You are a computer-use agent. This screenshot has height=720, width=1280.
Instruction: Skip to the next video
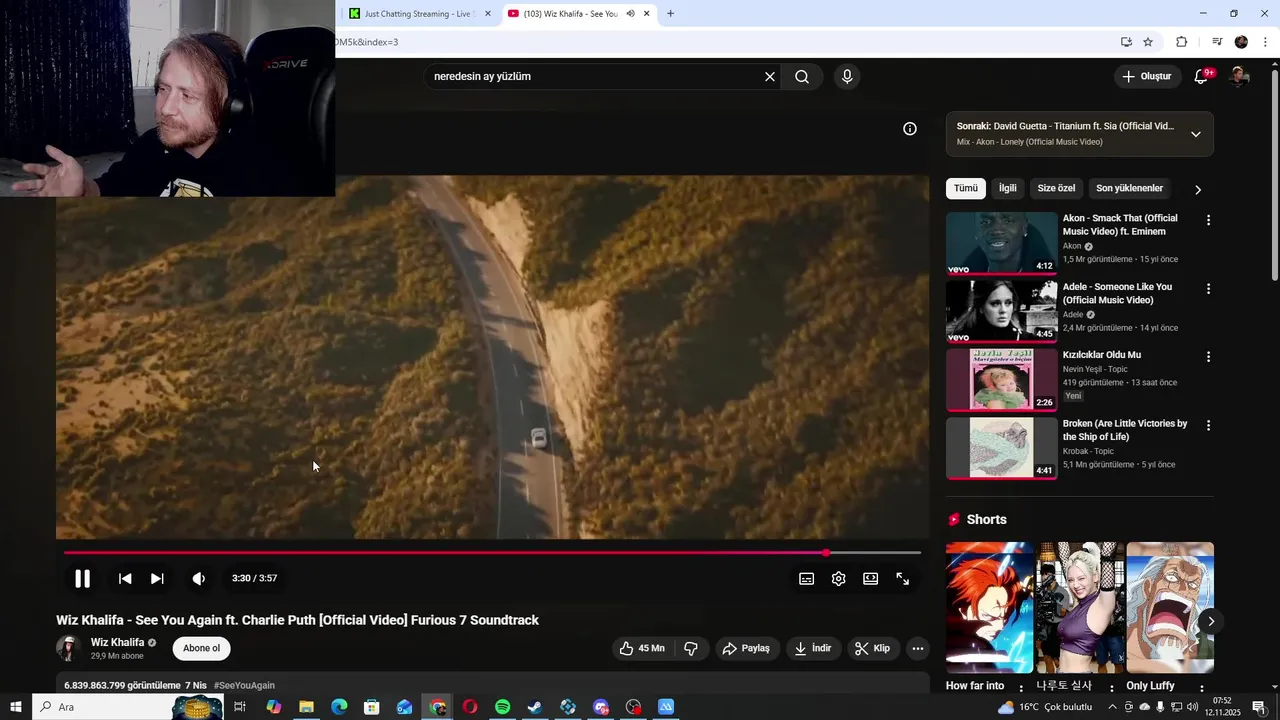click(157, 578)
